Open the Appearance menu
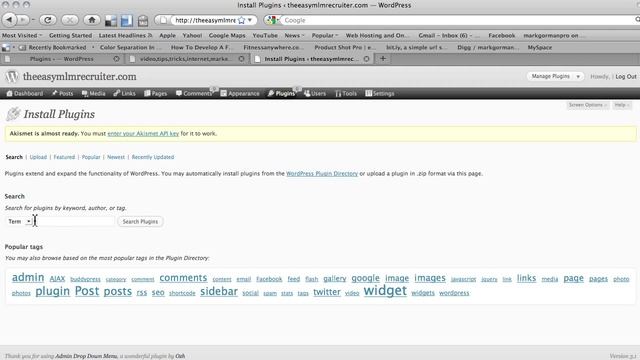Viewport: 640px width, 360px height. pyautogui.click(x=240, y=93)
